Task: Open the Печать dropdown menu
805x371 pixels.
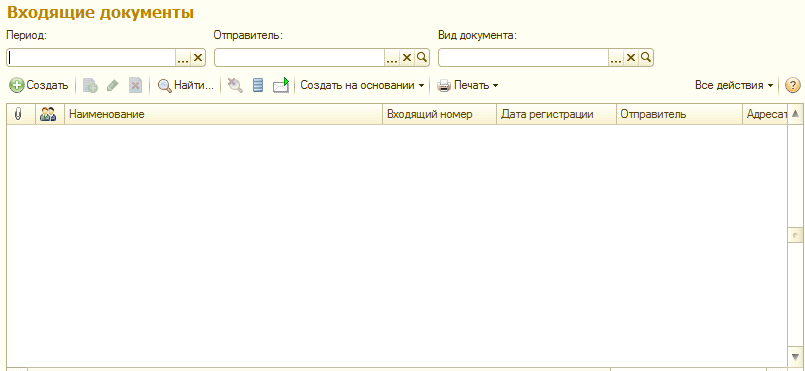Action: click(x=467, y=86)
